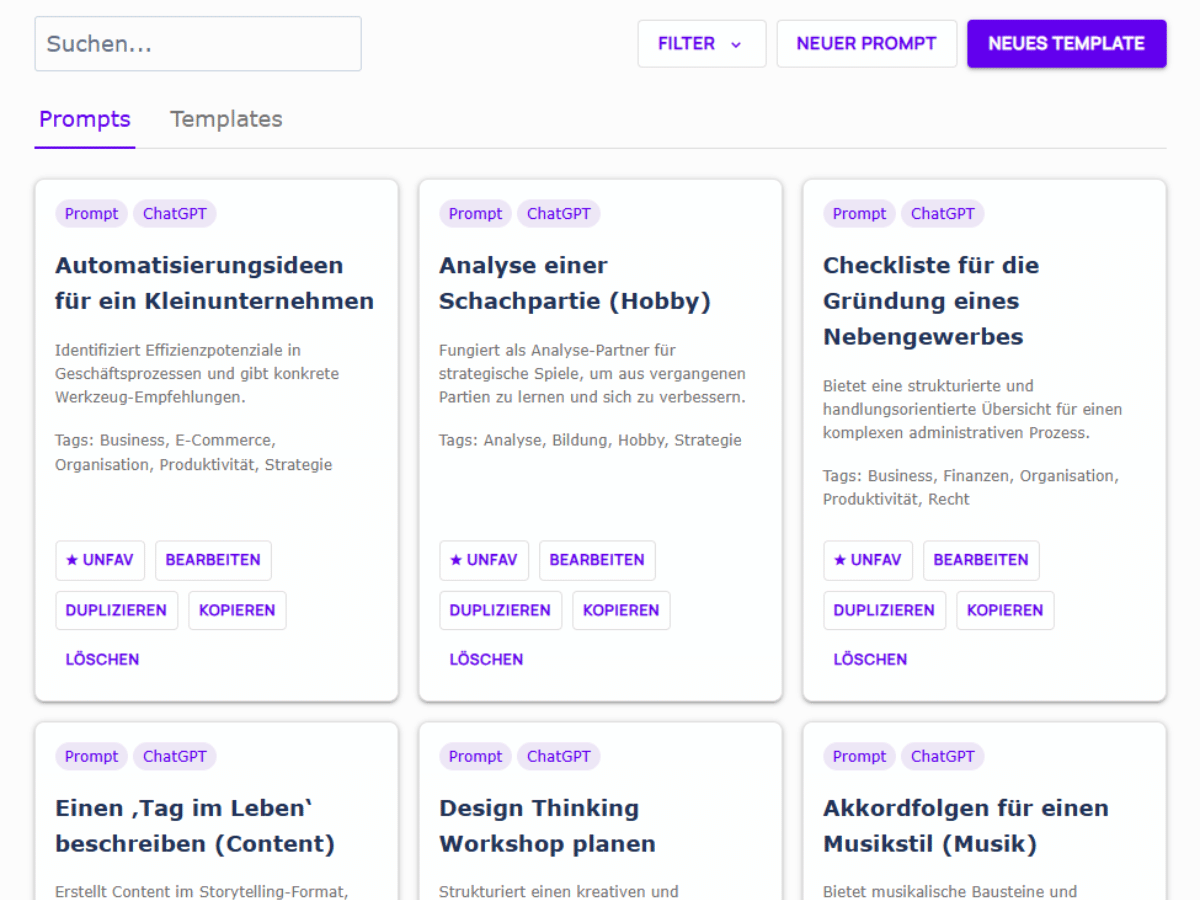Click the Neuer Prompt button
Image resolution: width=1200 pixels, height=900 pixels.
click(x=866, y=44)
